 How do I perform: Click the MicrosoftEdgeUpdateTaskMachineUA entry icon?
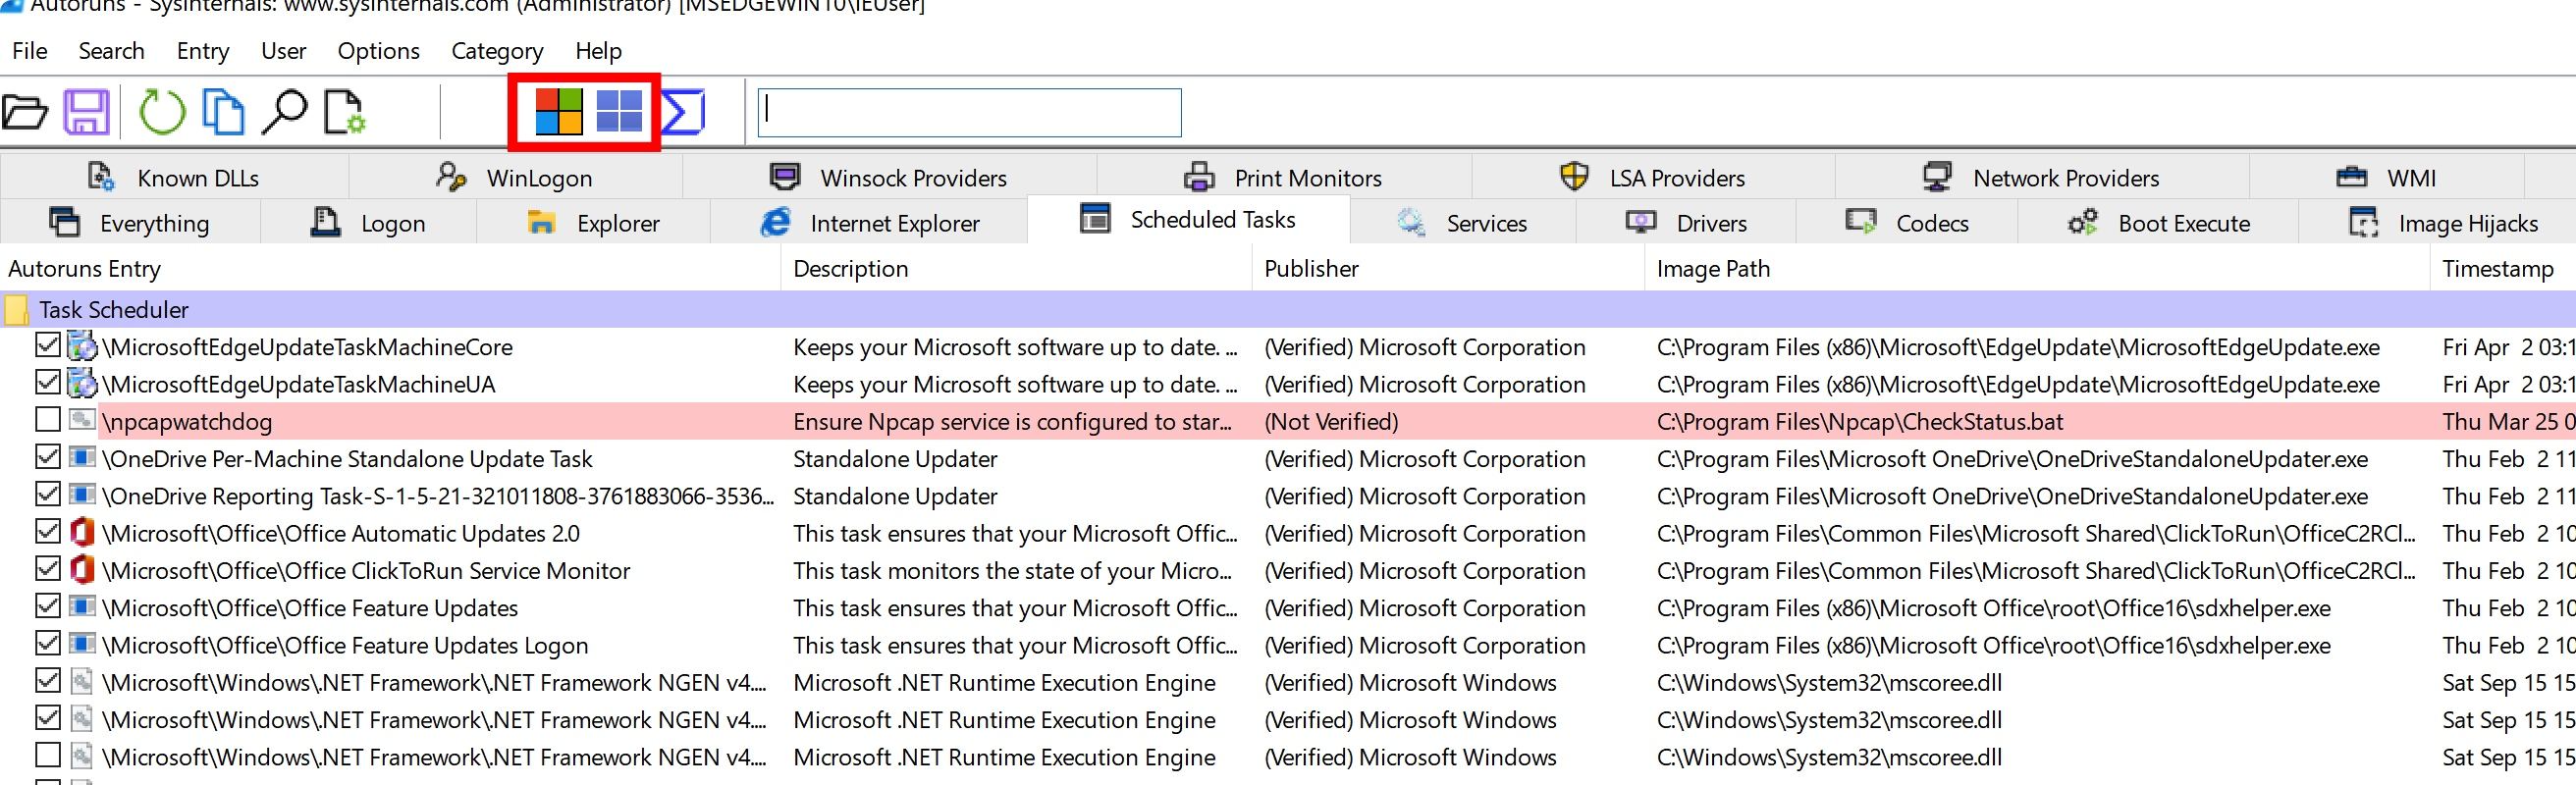click(x=82, y=384)
